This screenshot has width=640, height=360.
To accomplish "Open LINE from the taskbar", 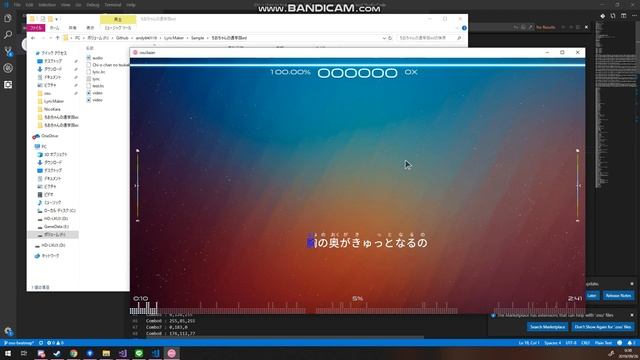I will [x=139, y=353].
